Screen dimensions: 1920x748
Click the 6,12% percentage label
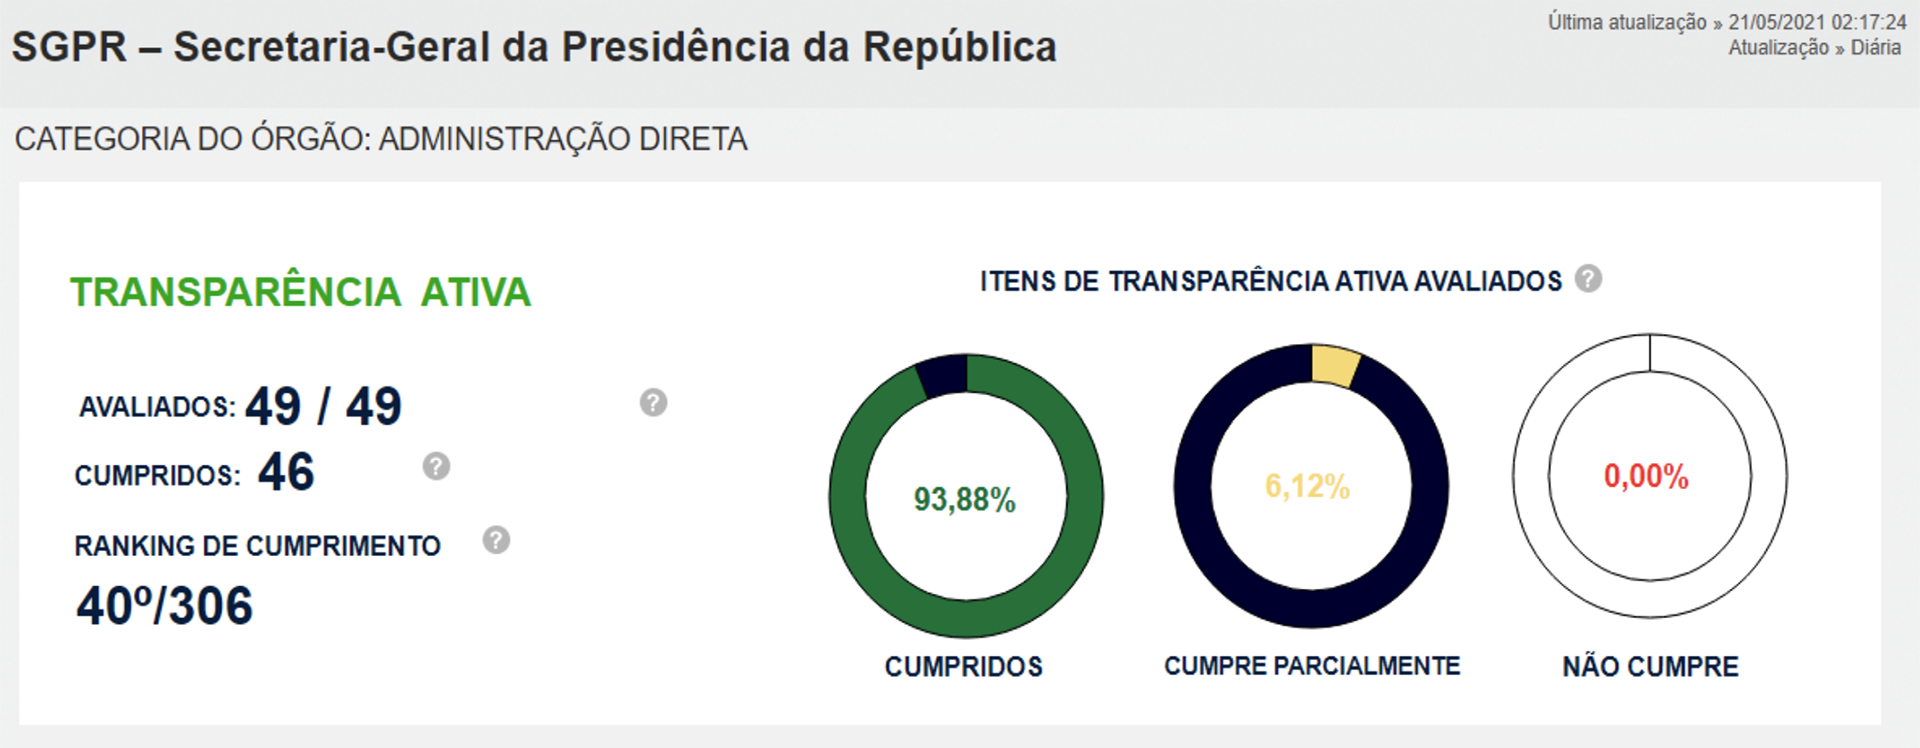pos(1307,487)
